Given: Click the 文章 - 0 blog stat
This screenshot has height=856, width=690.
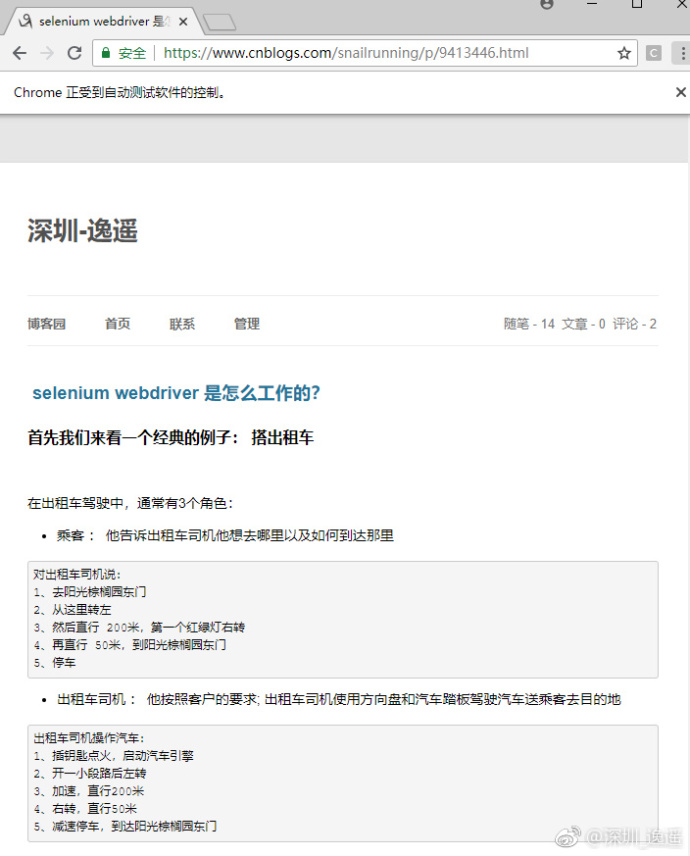Looking at the screenshot, I should (584, 324).
